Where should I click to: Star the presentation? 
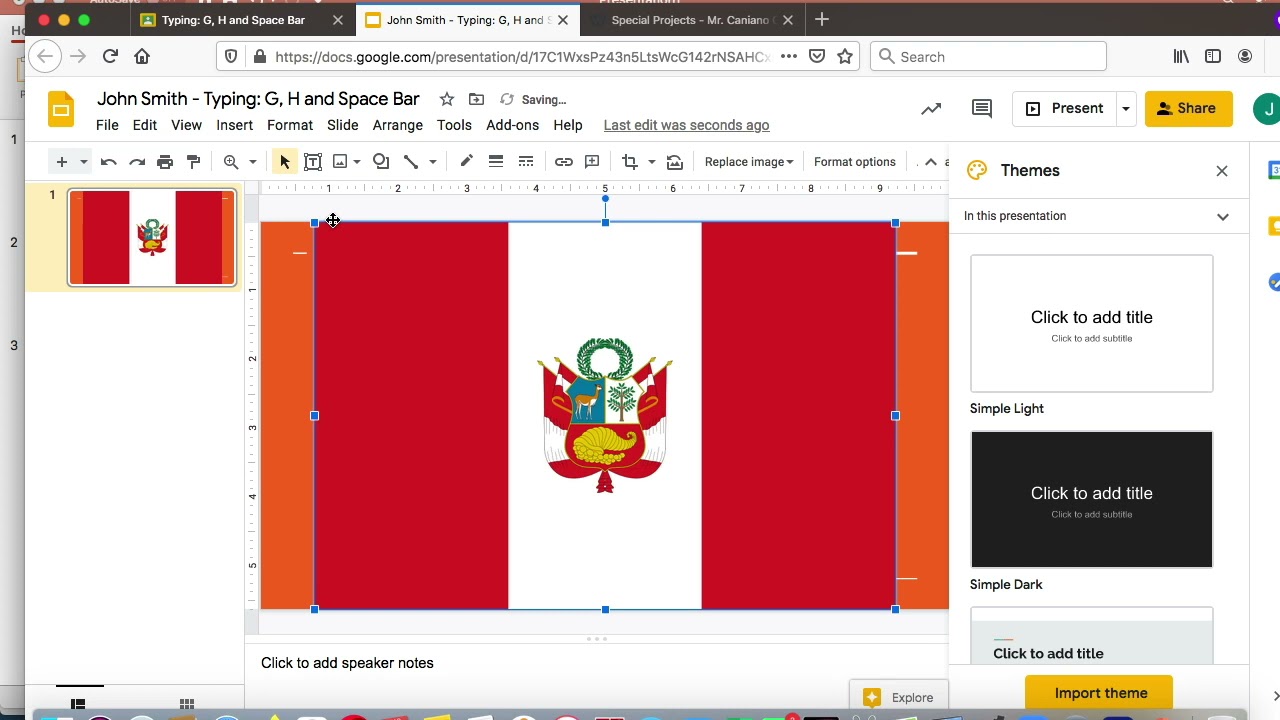point(447,99)
